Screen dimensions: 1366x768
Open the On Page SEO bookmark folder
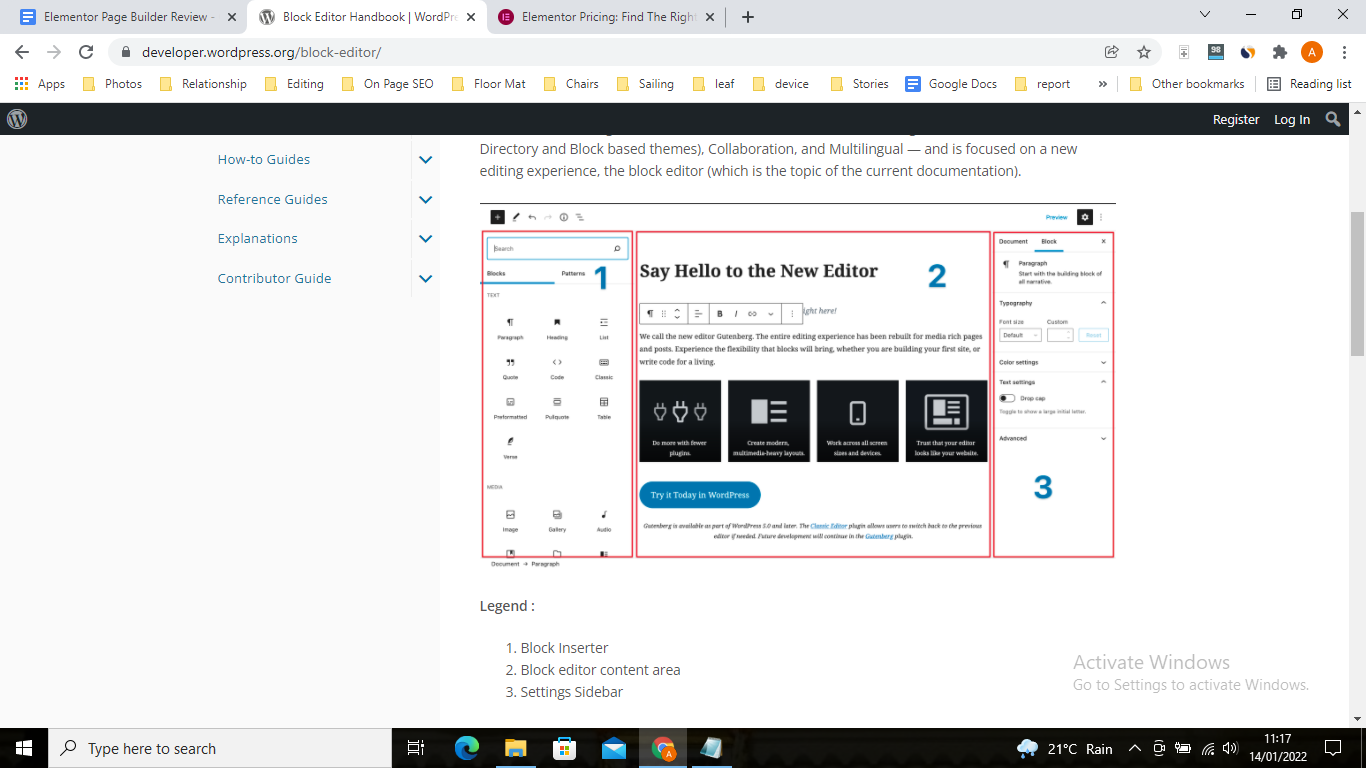click(388, 84)
